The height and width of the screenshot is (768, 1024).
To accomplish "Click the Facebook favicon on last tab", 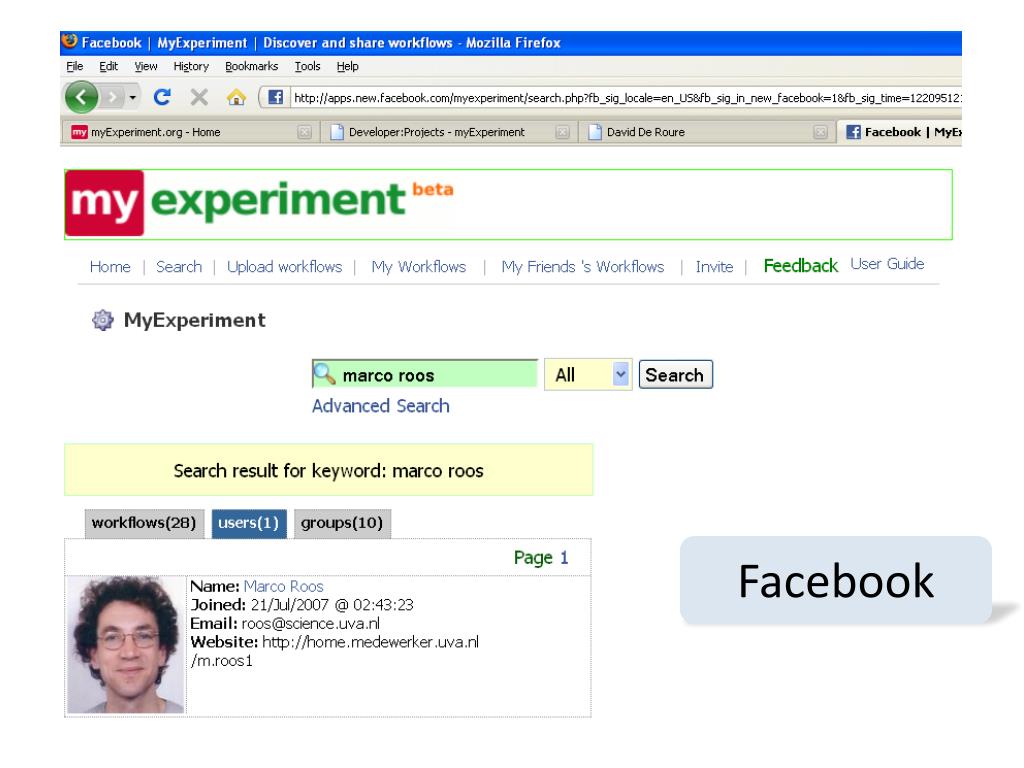I will tap(853, 132).
